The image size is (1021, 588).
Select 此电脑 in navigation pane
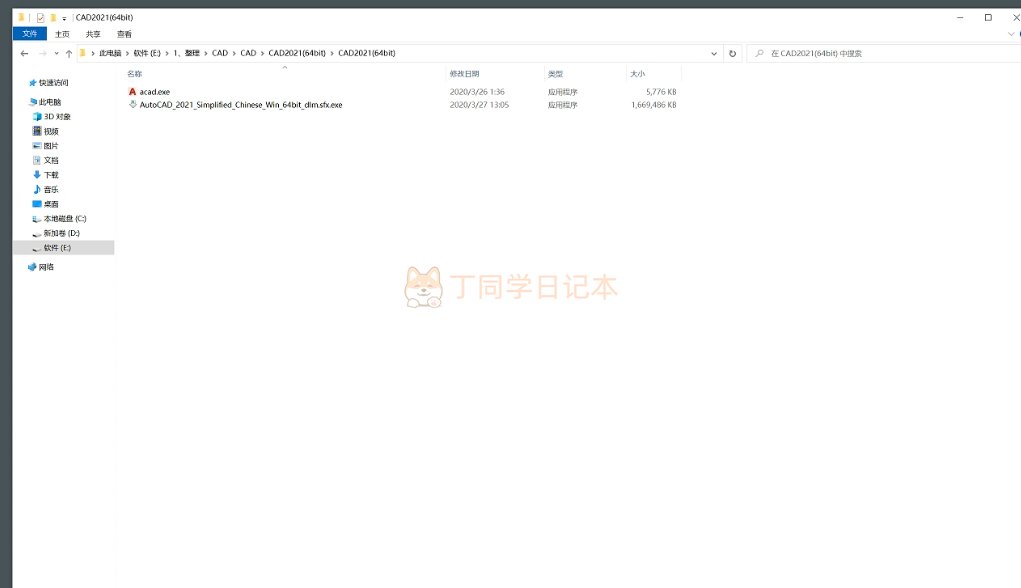point(49,102)
